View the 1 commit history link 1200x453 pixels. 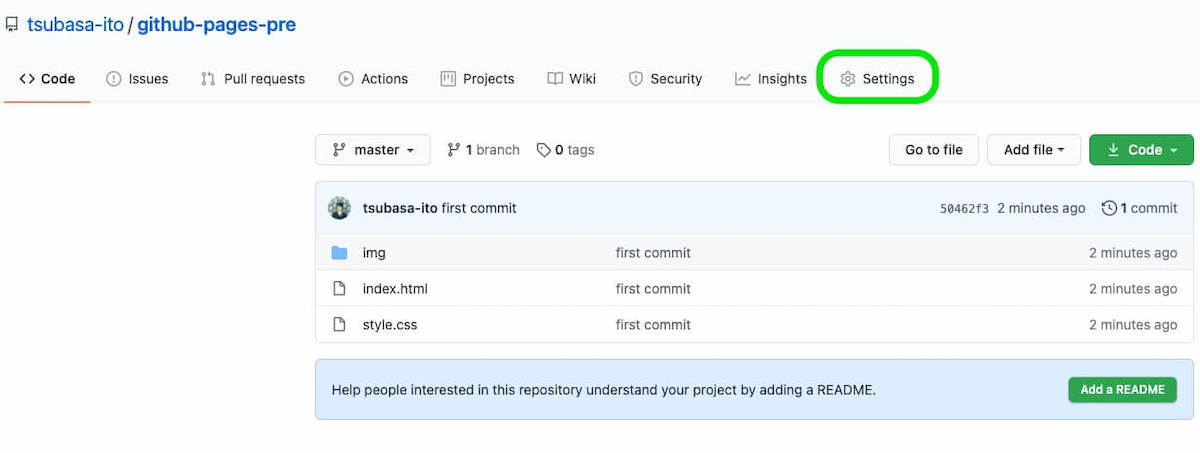(x=1140, y=208)
